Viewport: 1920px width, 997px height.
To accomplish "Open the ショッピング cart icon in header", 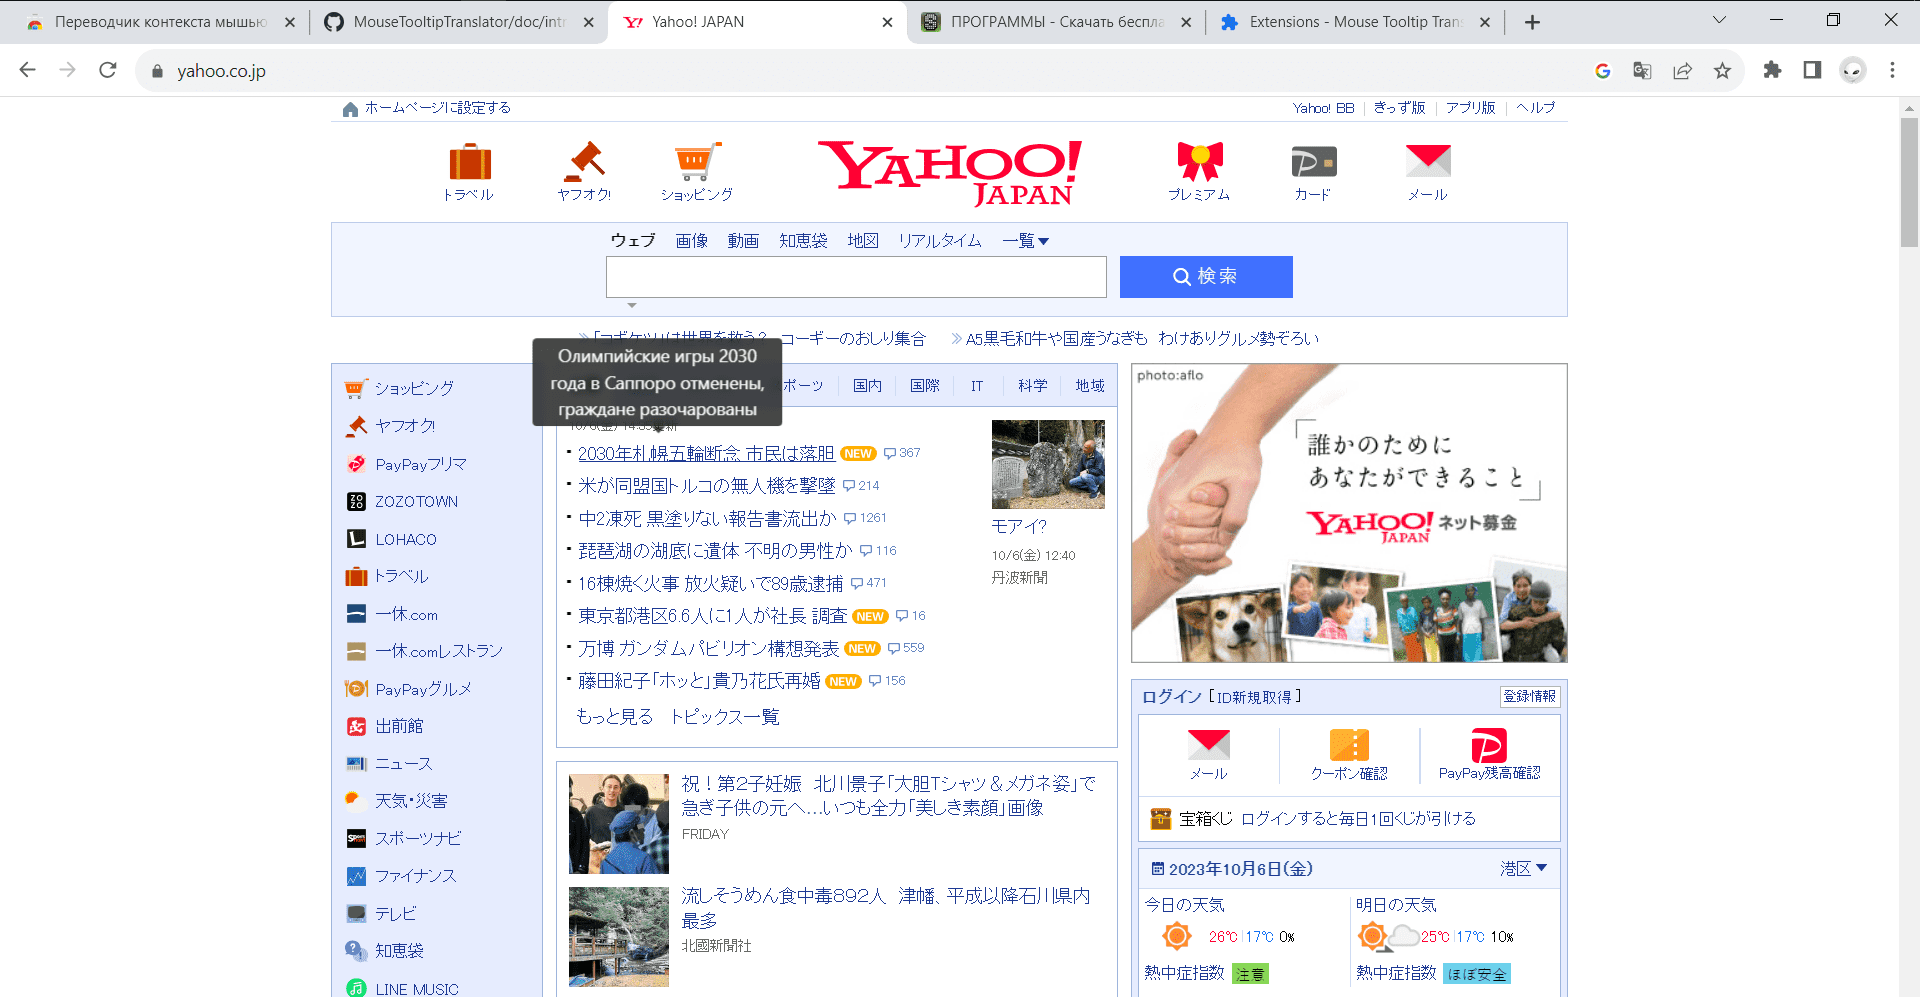I will point(697,162).
